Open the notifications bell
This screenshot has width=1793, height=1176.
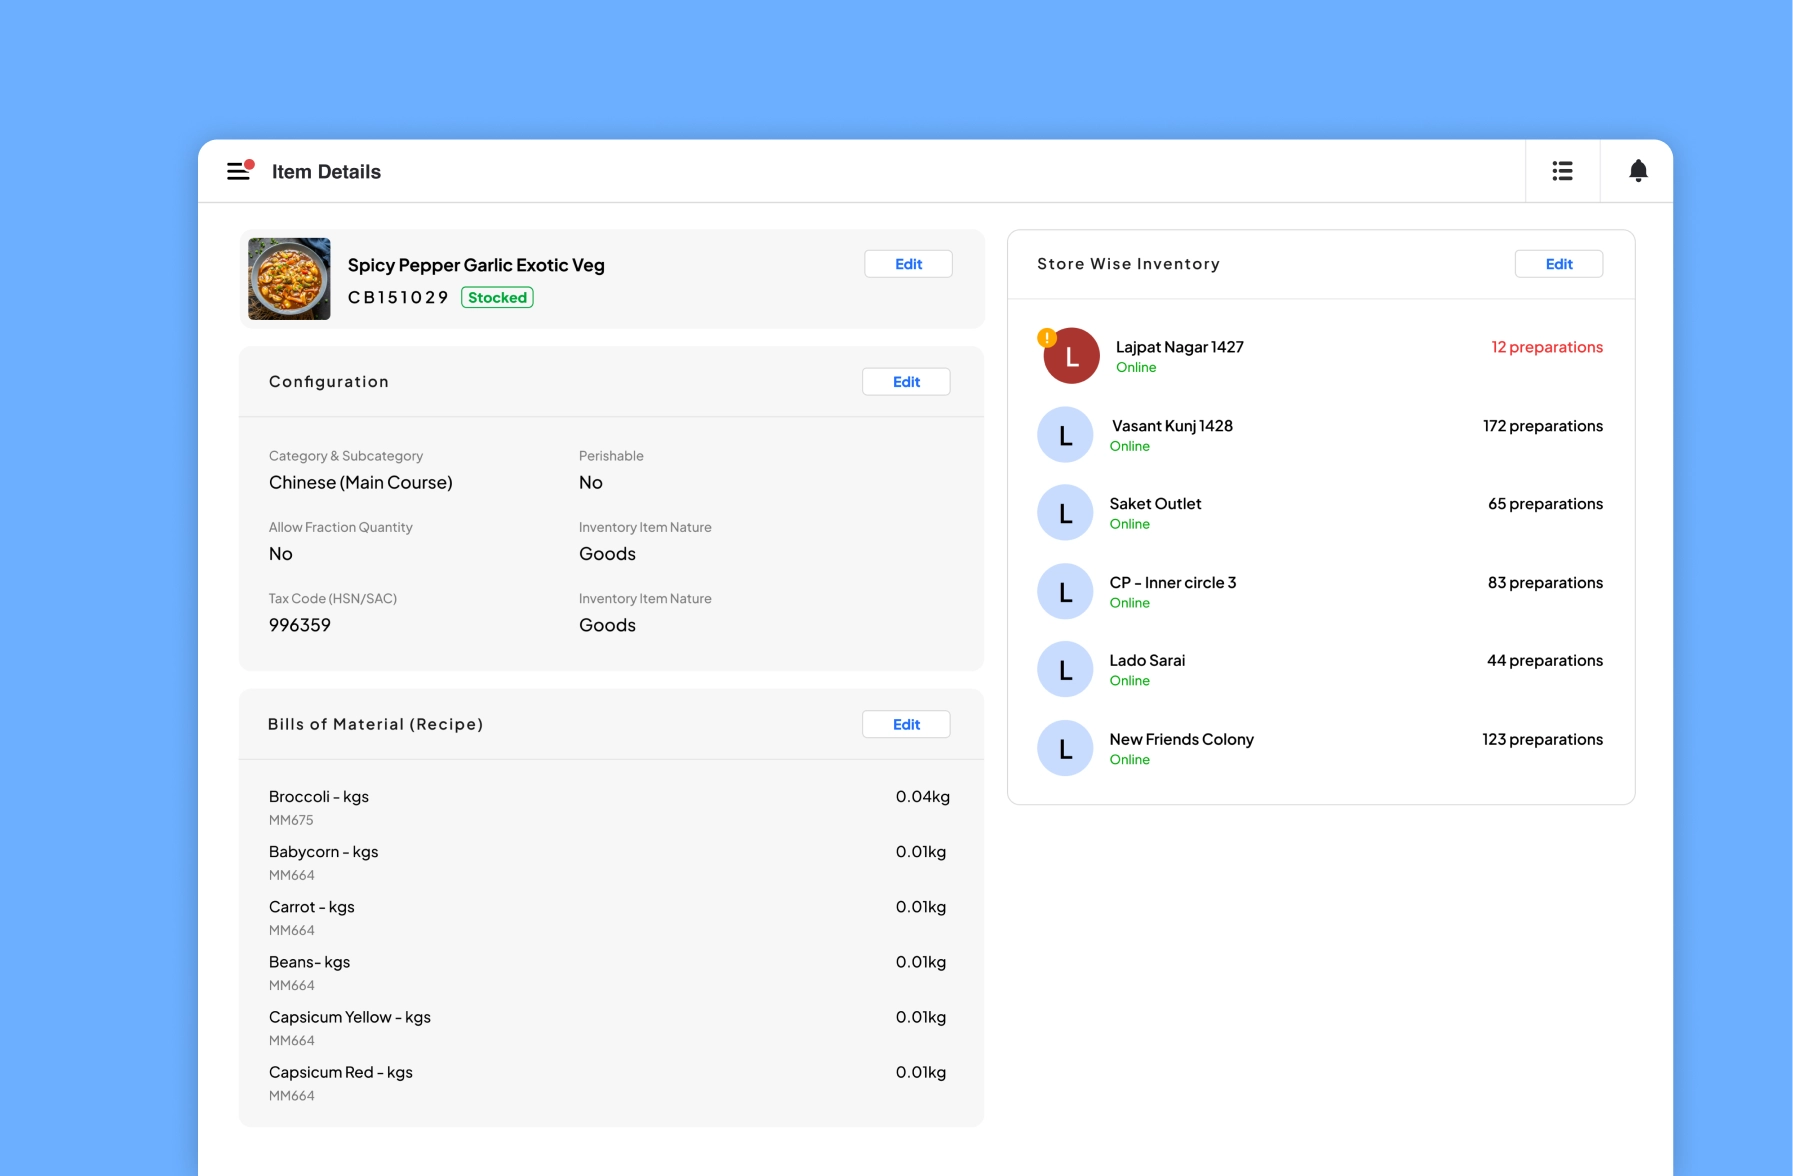(1638, 171)
